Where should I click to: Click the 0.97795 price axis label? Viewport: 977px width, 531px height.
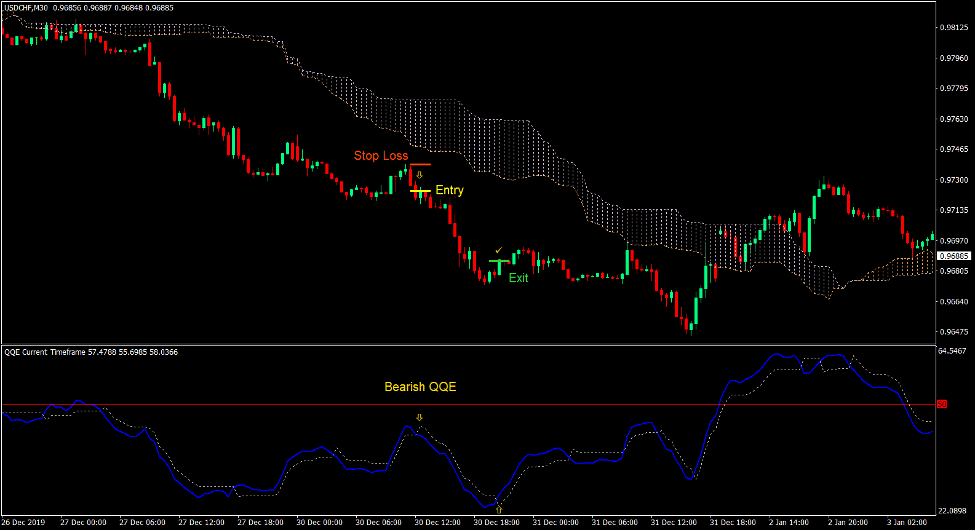[953, 88]
